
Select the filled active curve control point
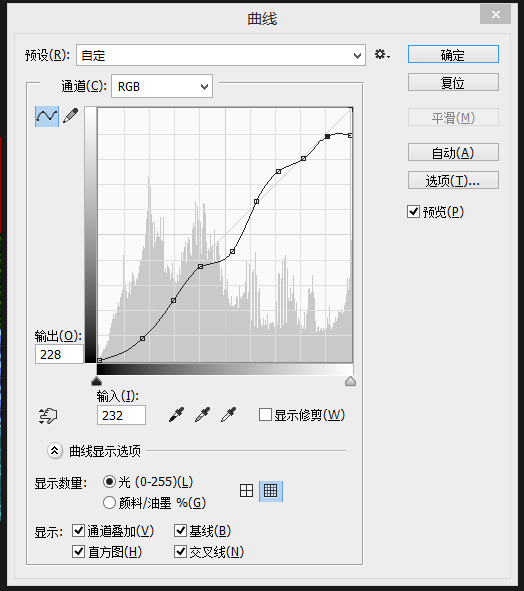327,136
